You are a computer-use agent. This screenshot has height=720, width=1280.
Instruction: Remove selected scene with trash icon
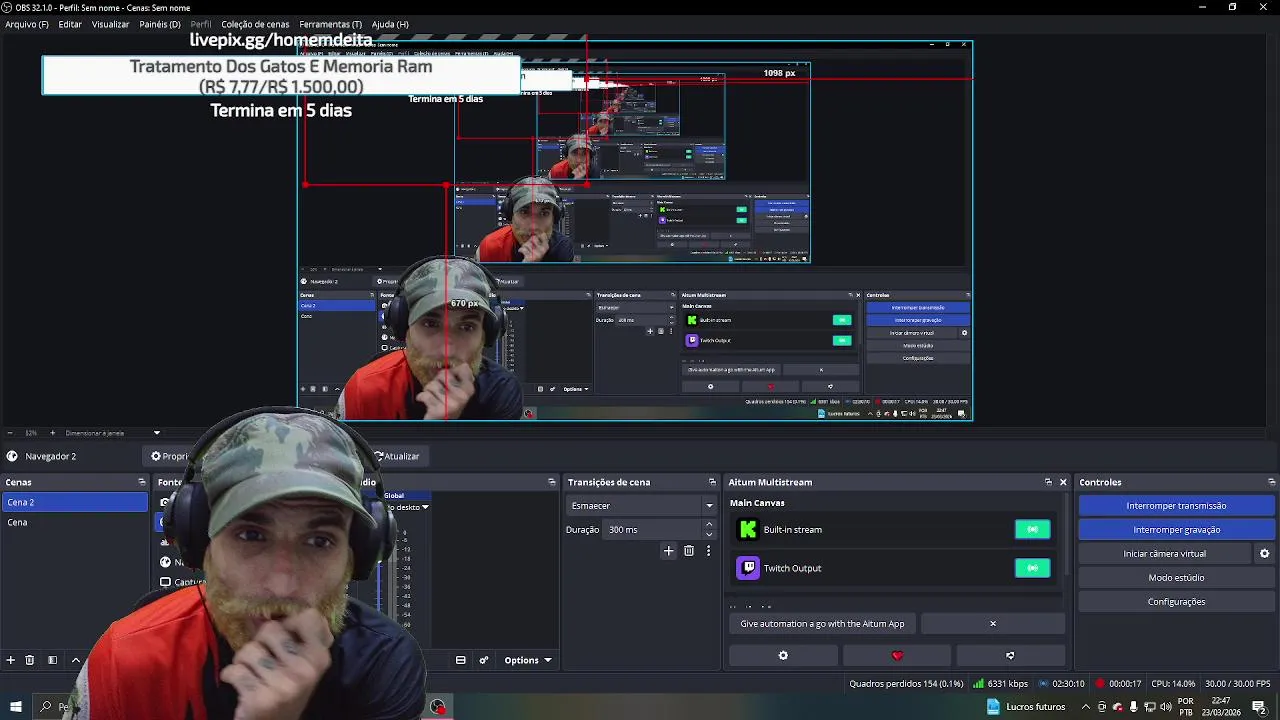pos(30,660)
